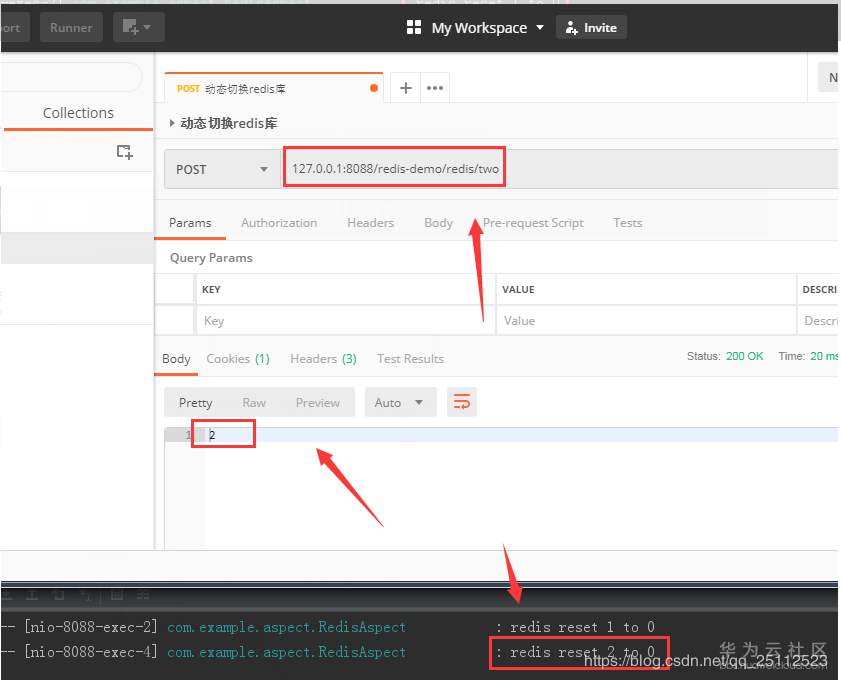Open the Authorization tab

coord(279,223)
